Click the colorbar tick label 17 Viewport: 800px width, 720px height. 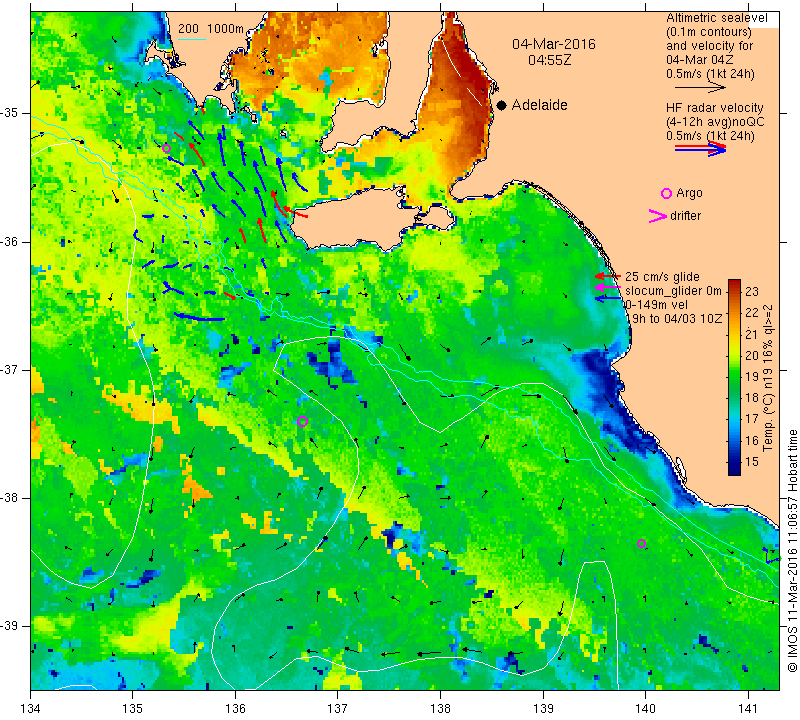(x=752, y=419)
